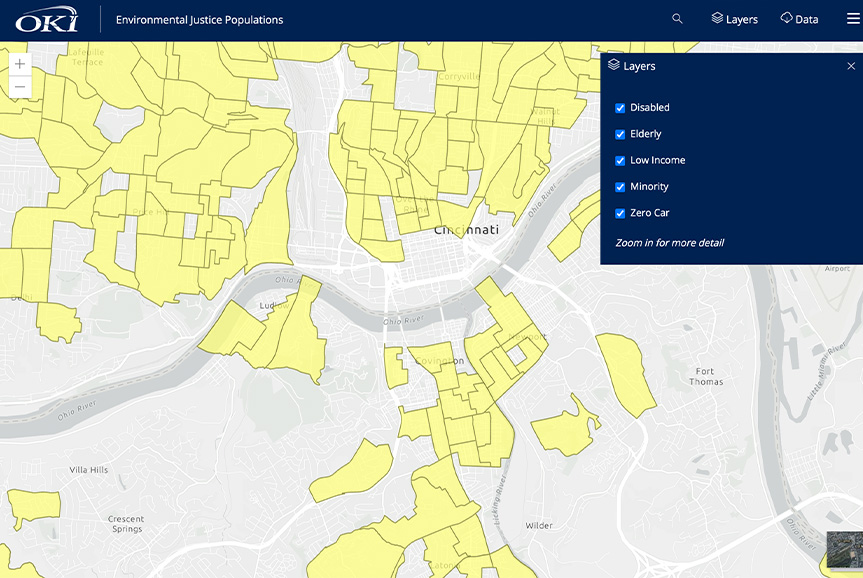Image resolution: width=863 pixels, height=578 pixels.
Task: Zoom in with the plus control
Action: 19,63
